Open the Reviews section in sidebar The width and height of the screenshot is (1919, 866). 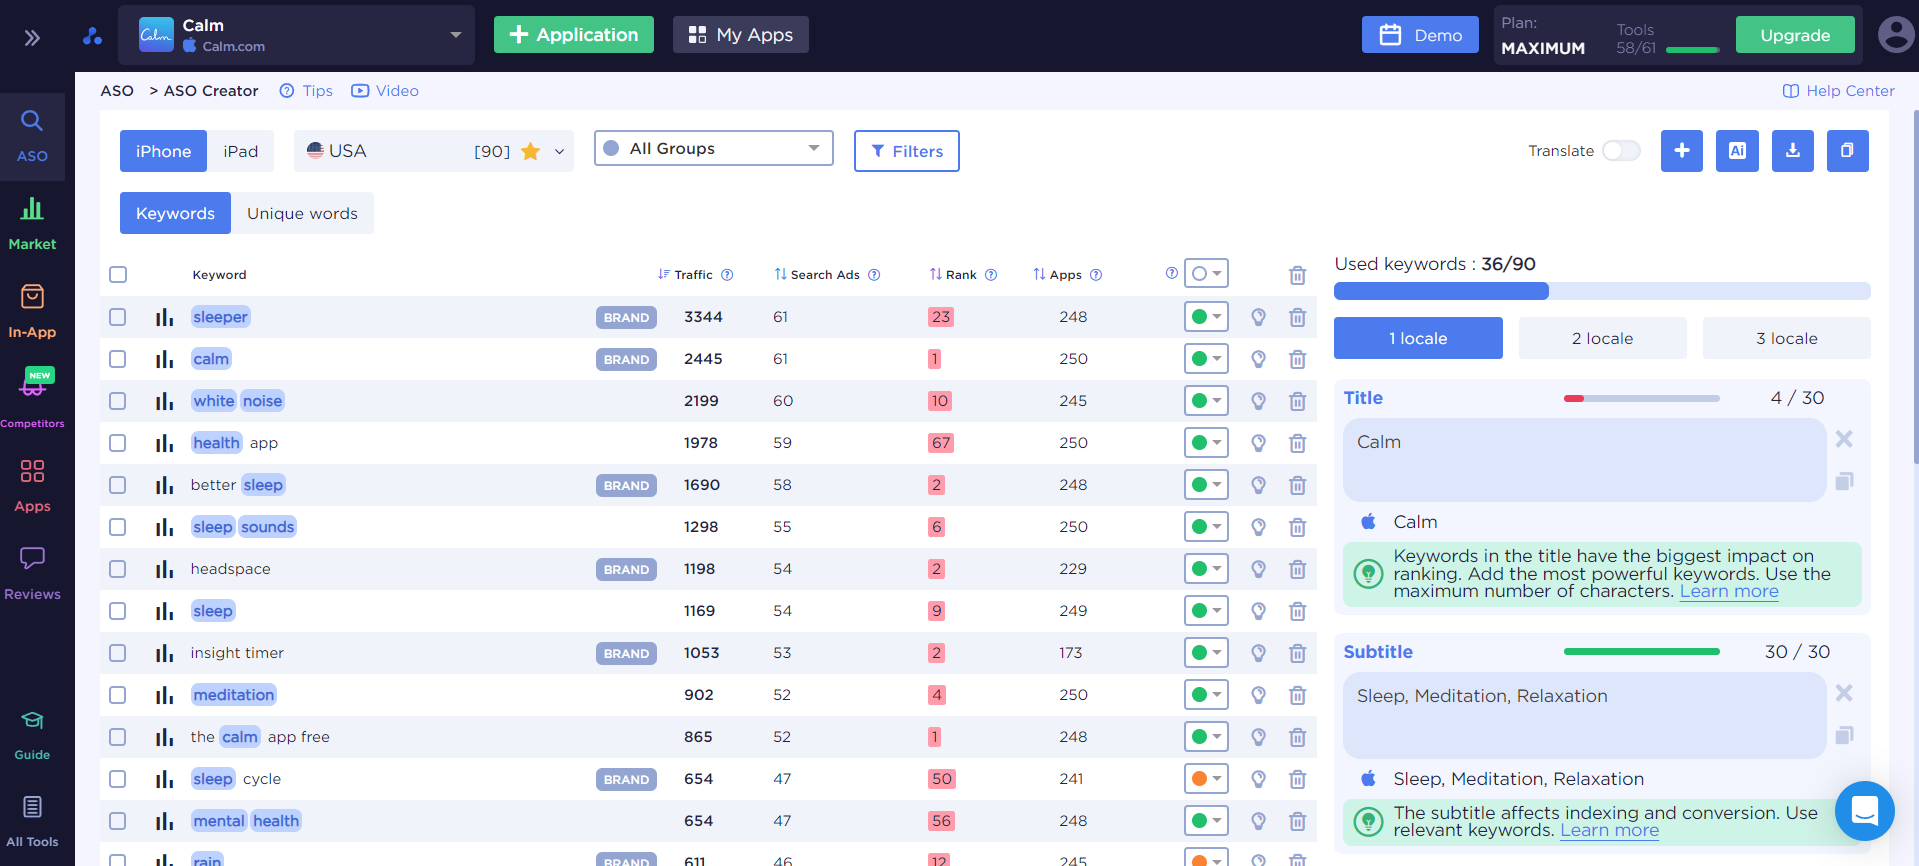[x=32, y=573]
